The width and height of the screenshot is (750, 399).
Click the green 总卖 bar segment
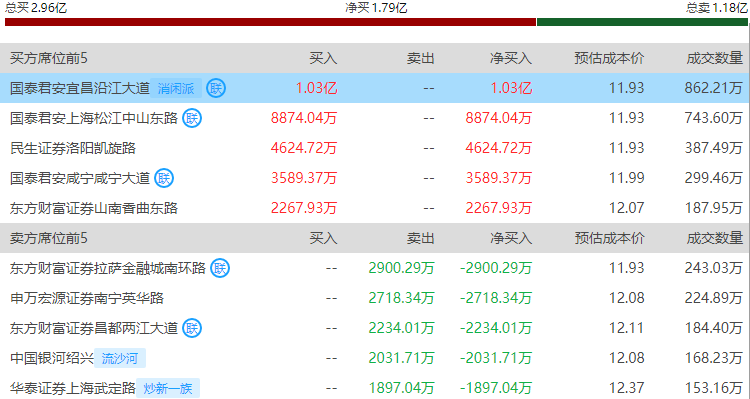pos(642,22)
